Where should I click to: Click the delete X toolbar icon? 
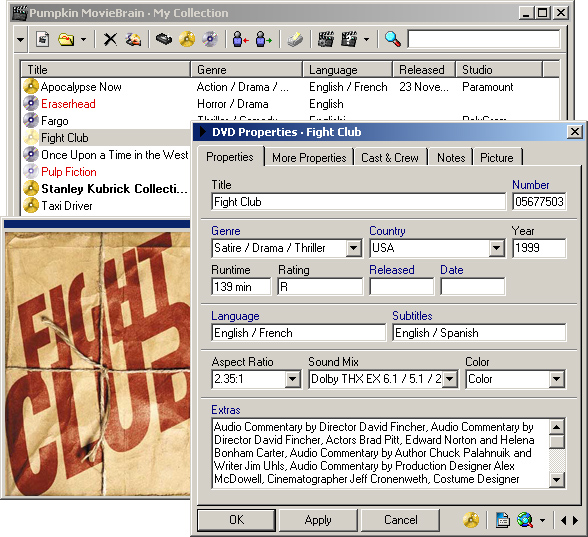coord(110,39)
